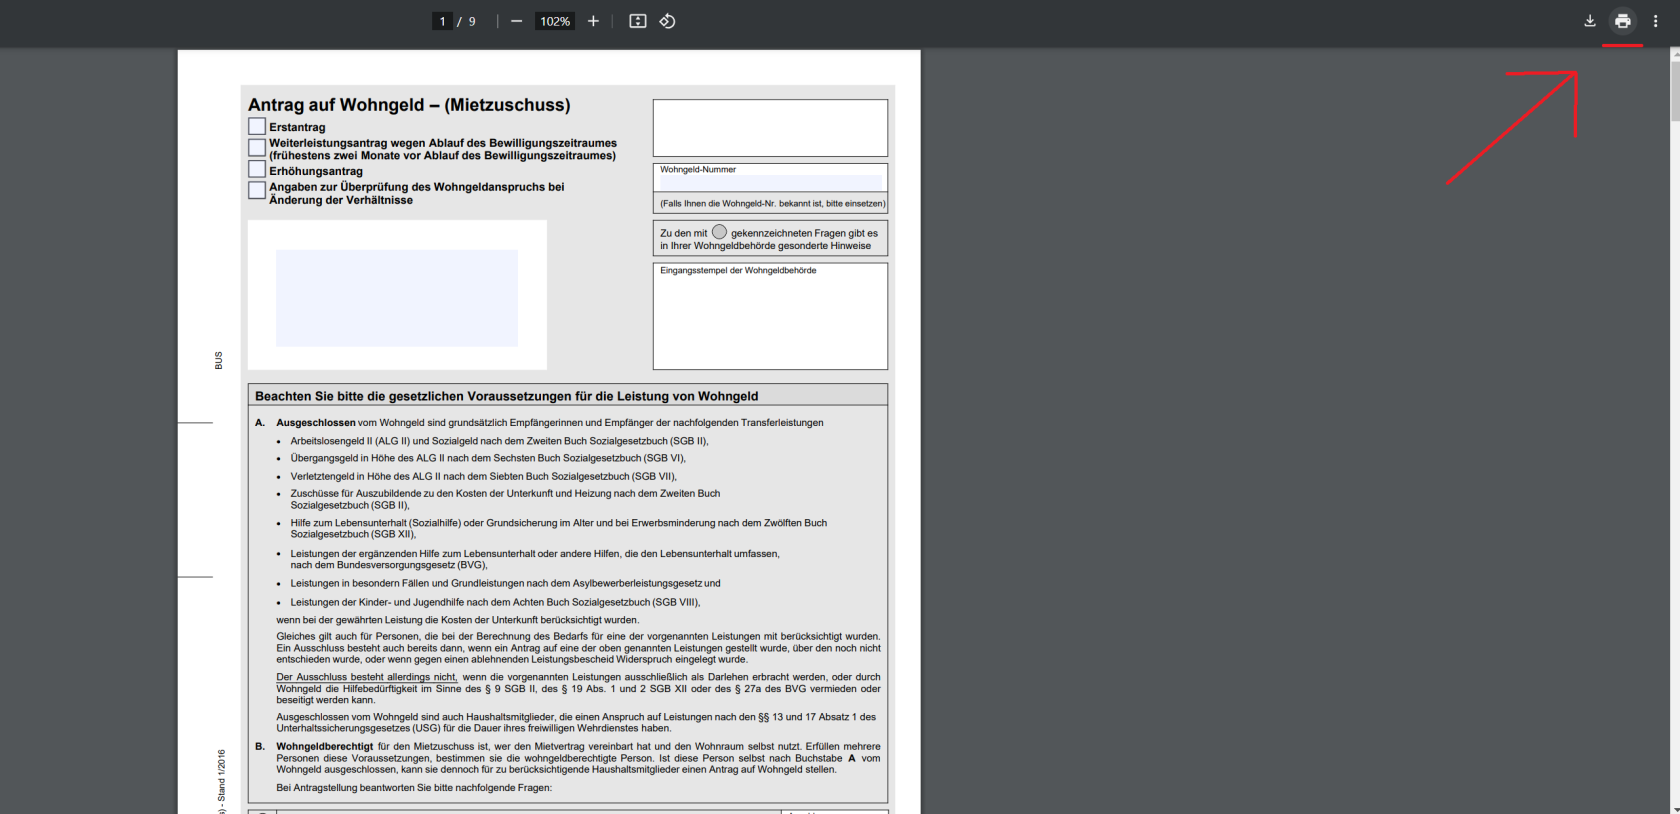Fit the document to page
This screenshot has height=814, width=1680.
tap(637, 21)
